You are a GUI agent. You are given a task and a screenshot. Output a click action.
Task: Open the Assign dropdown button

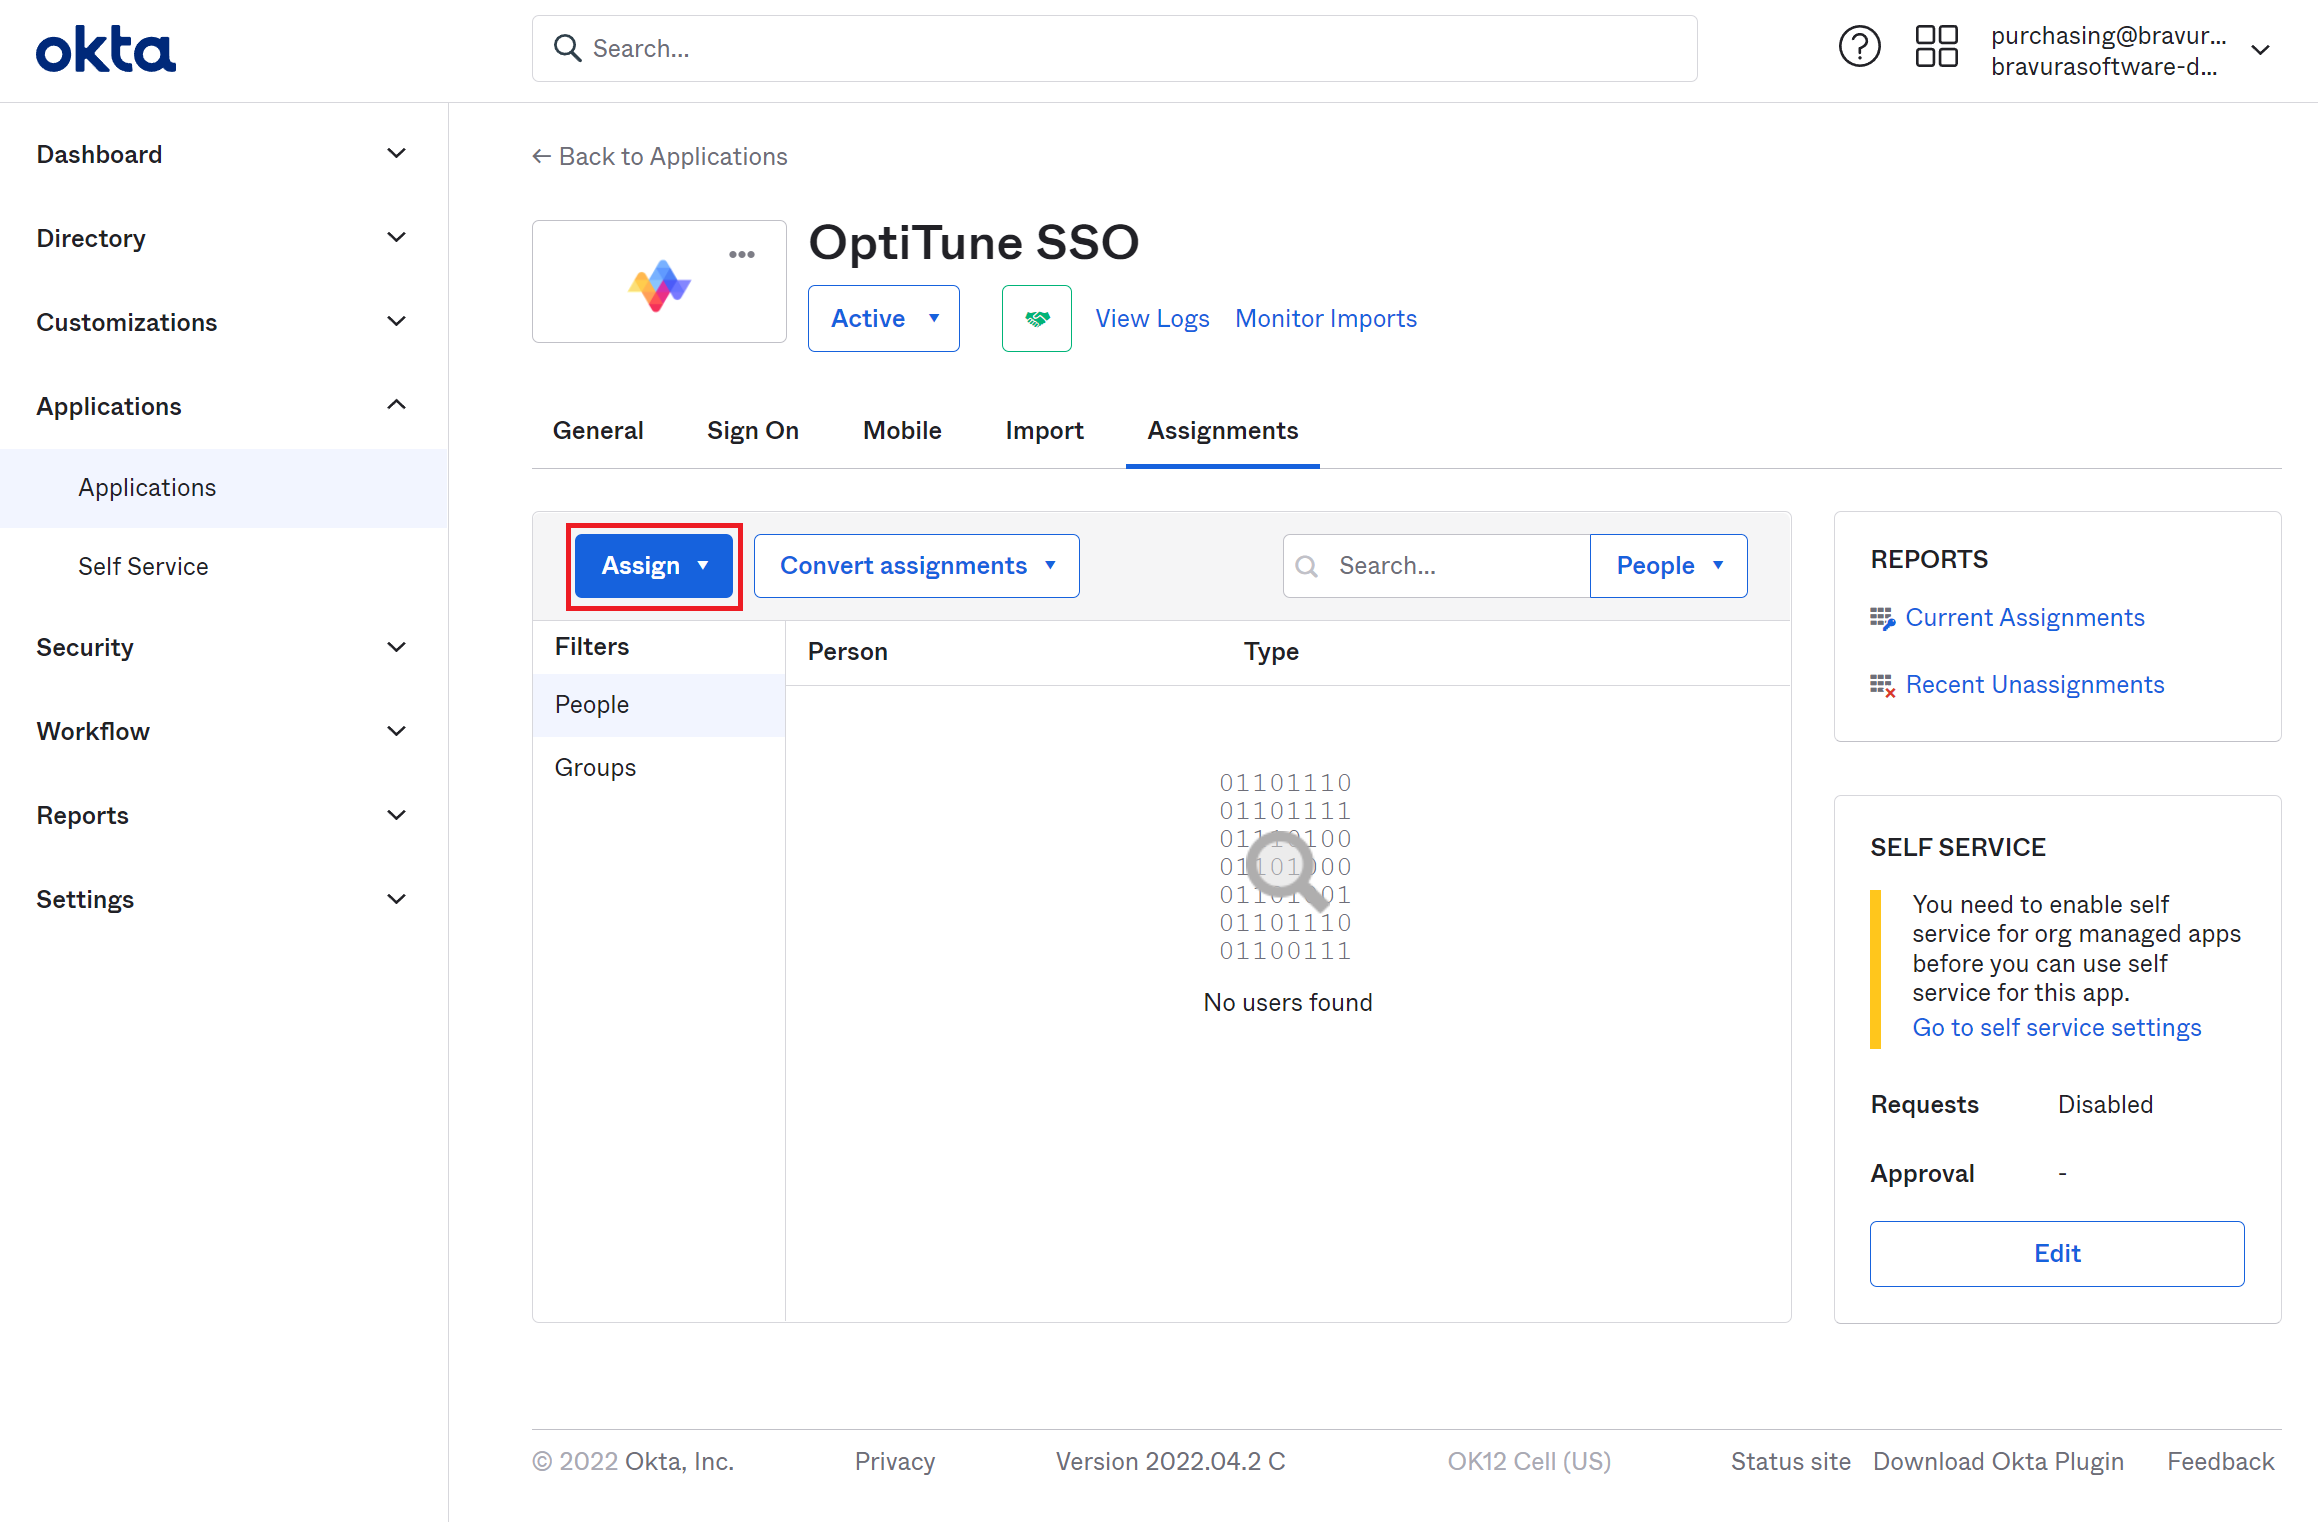coord(654,566)
